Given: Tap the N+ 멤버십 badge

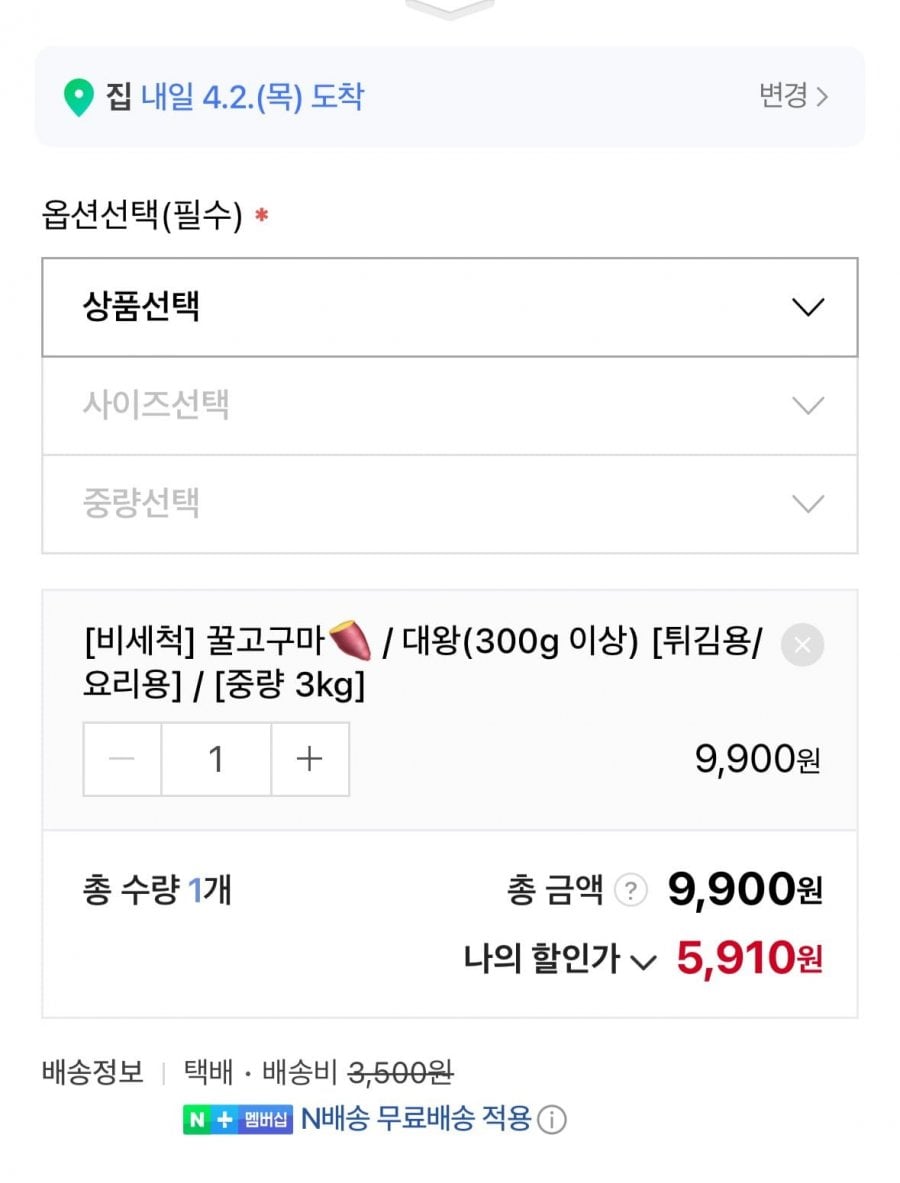Looking at the screenshot, I should (238, 1119).
